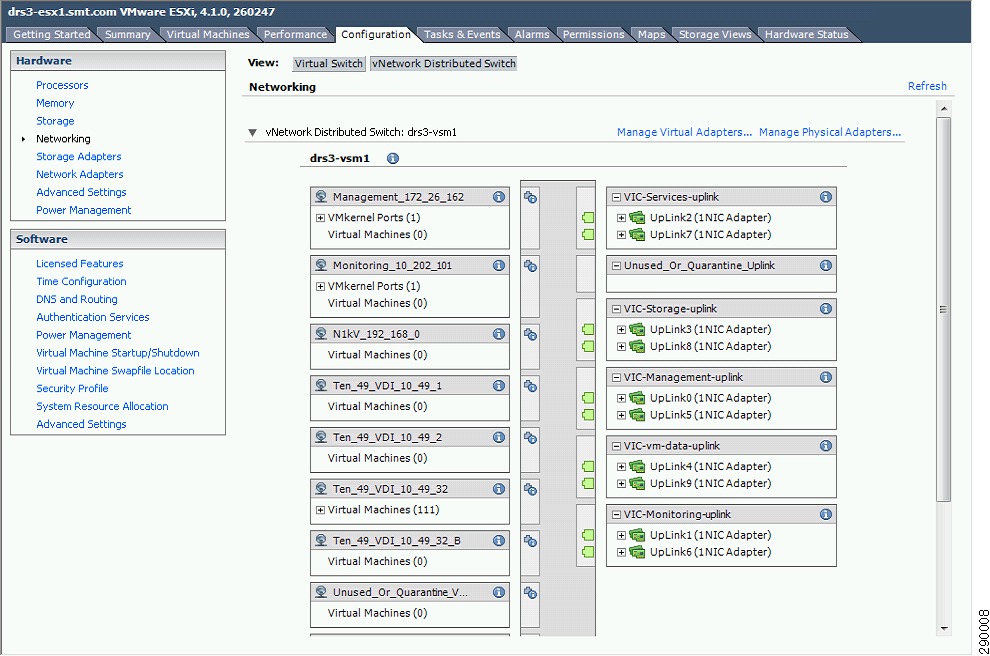Click port connector icon beside Ten_49_VDI_10_49_32
The image size is (990, 656).
530,490
